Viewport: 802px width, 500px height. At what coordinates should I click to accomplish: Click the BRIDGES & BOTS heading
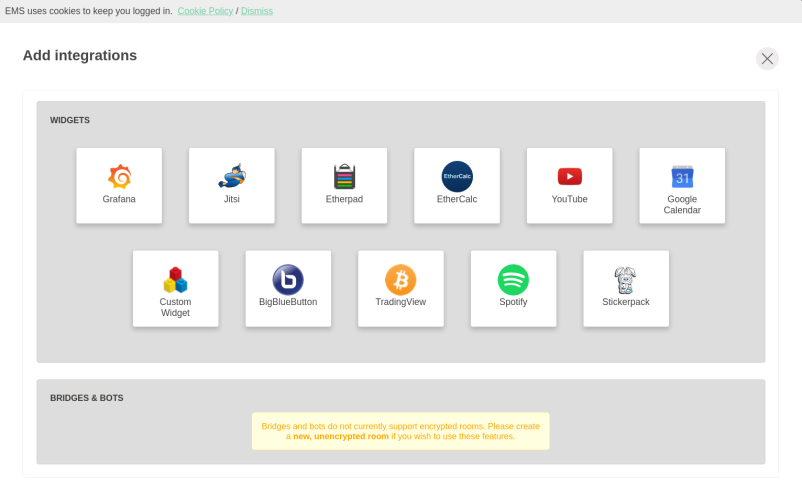(86, 398)
